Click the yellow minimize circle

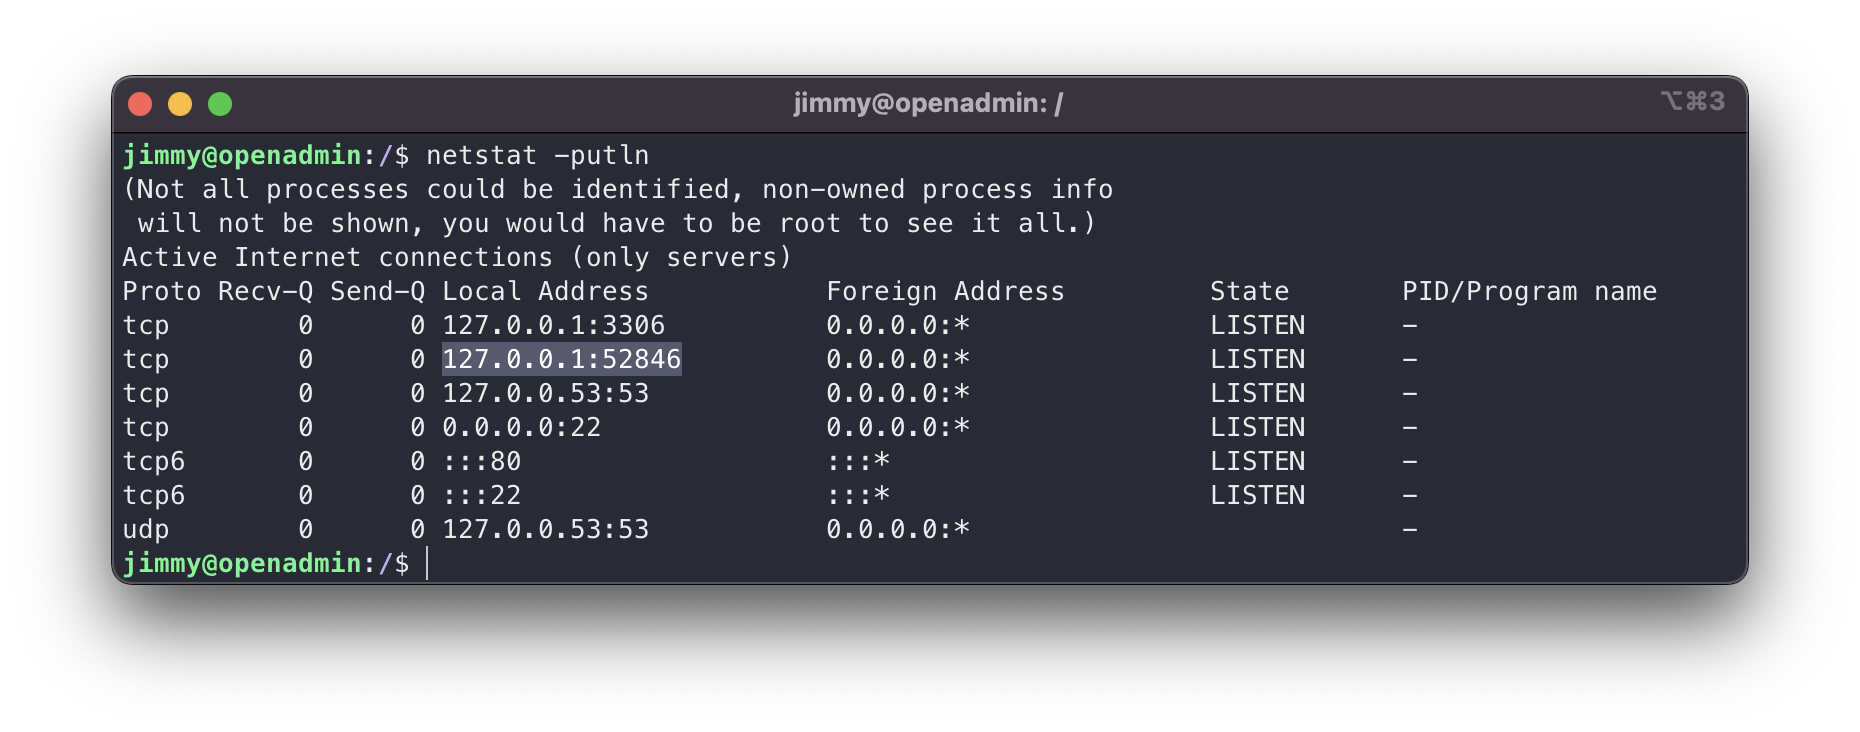point(180,102)
